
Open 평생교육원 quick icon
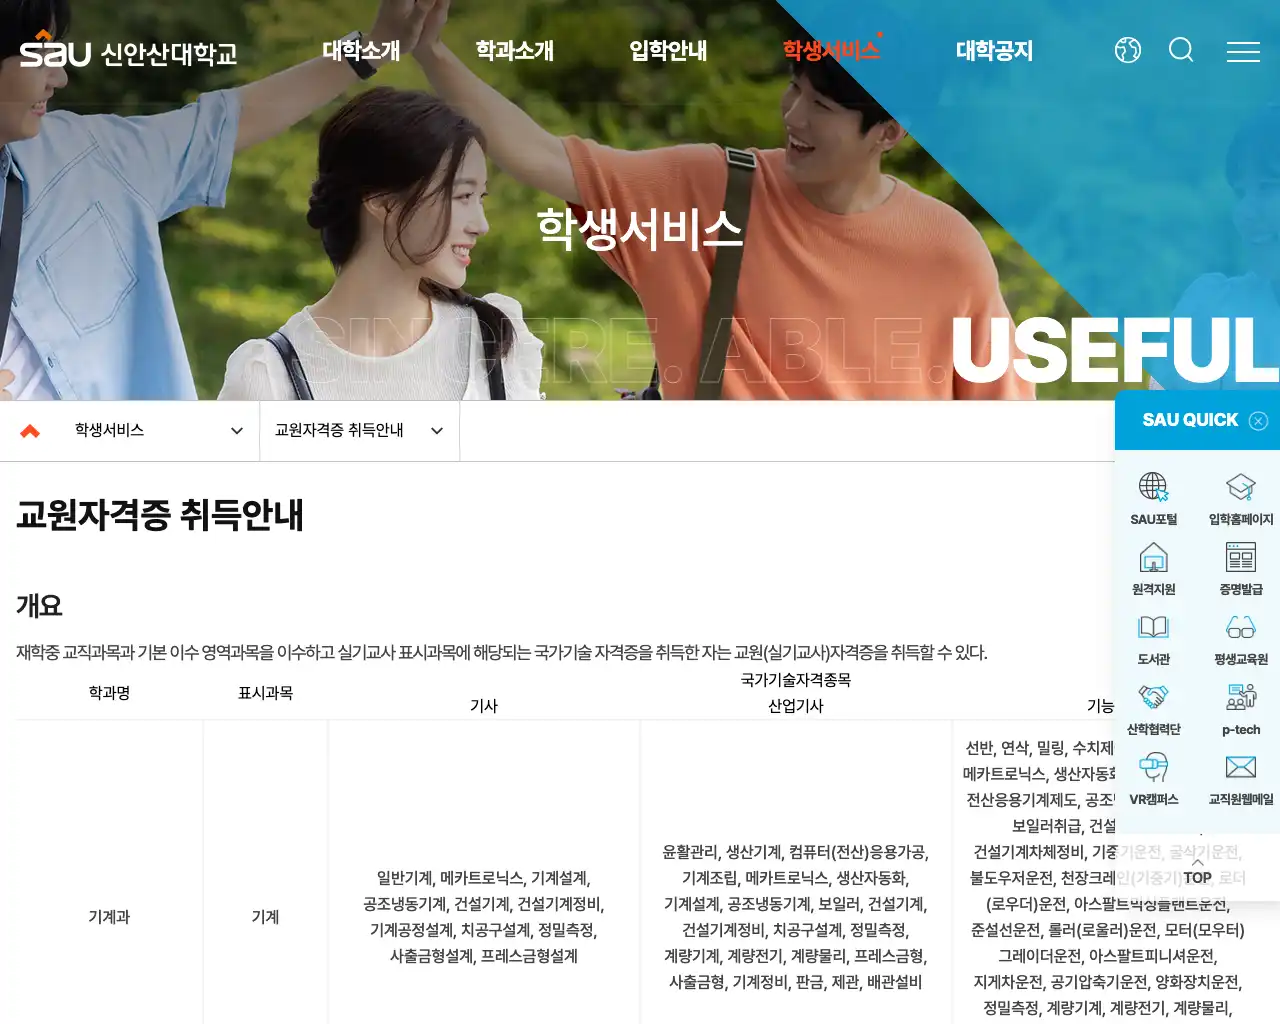point(1241,639)
